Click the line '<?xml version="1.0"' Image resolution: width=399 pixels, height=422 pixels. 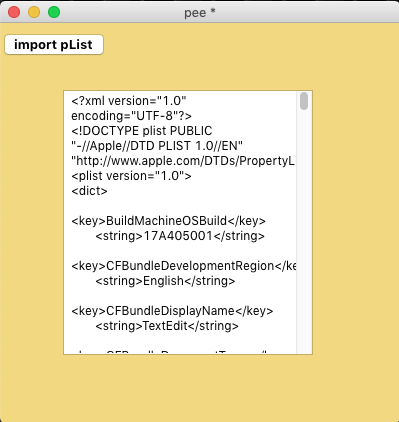[129, 101]
